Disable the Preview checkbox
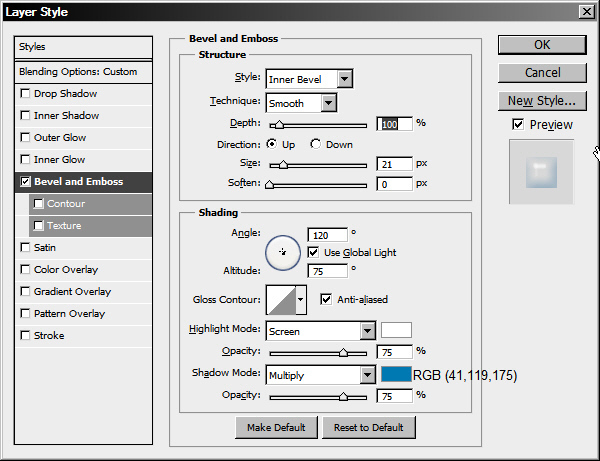 click(517, 125)
